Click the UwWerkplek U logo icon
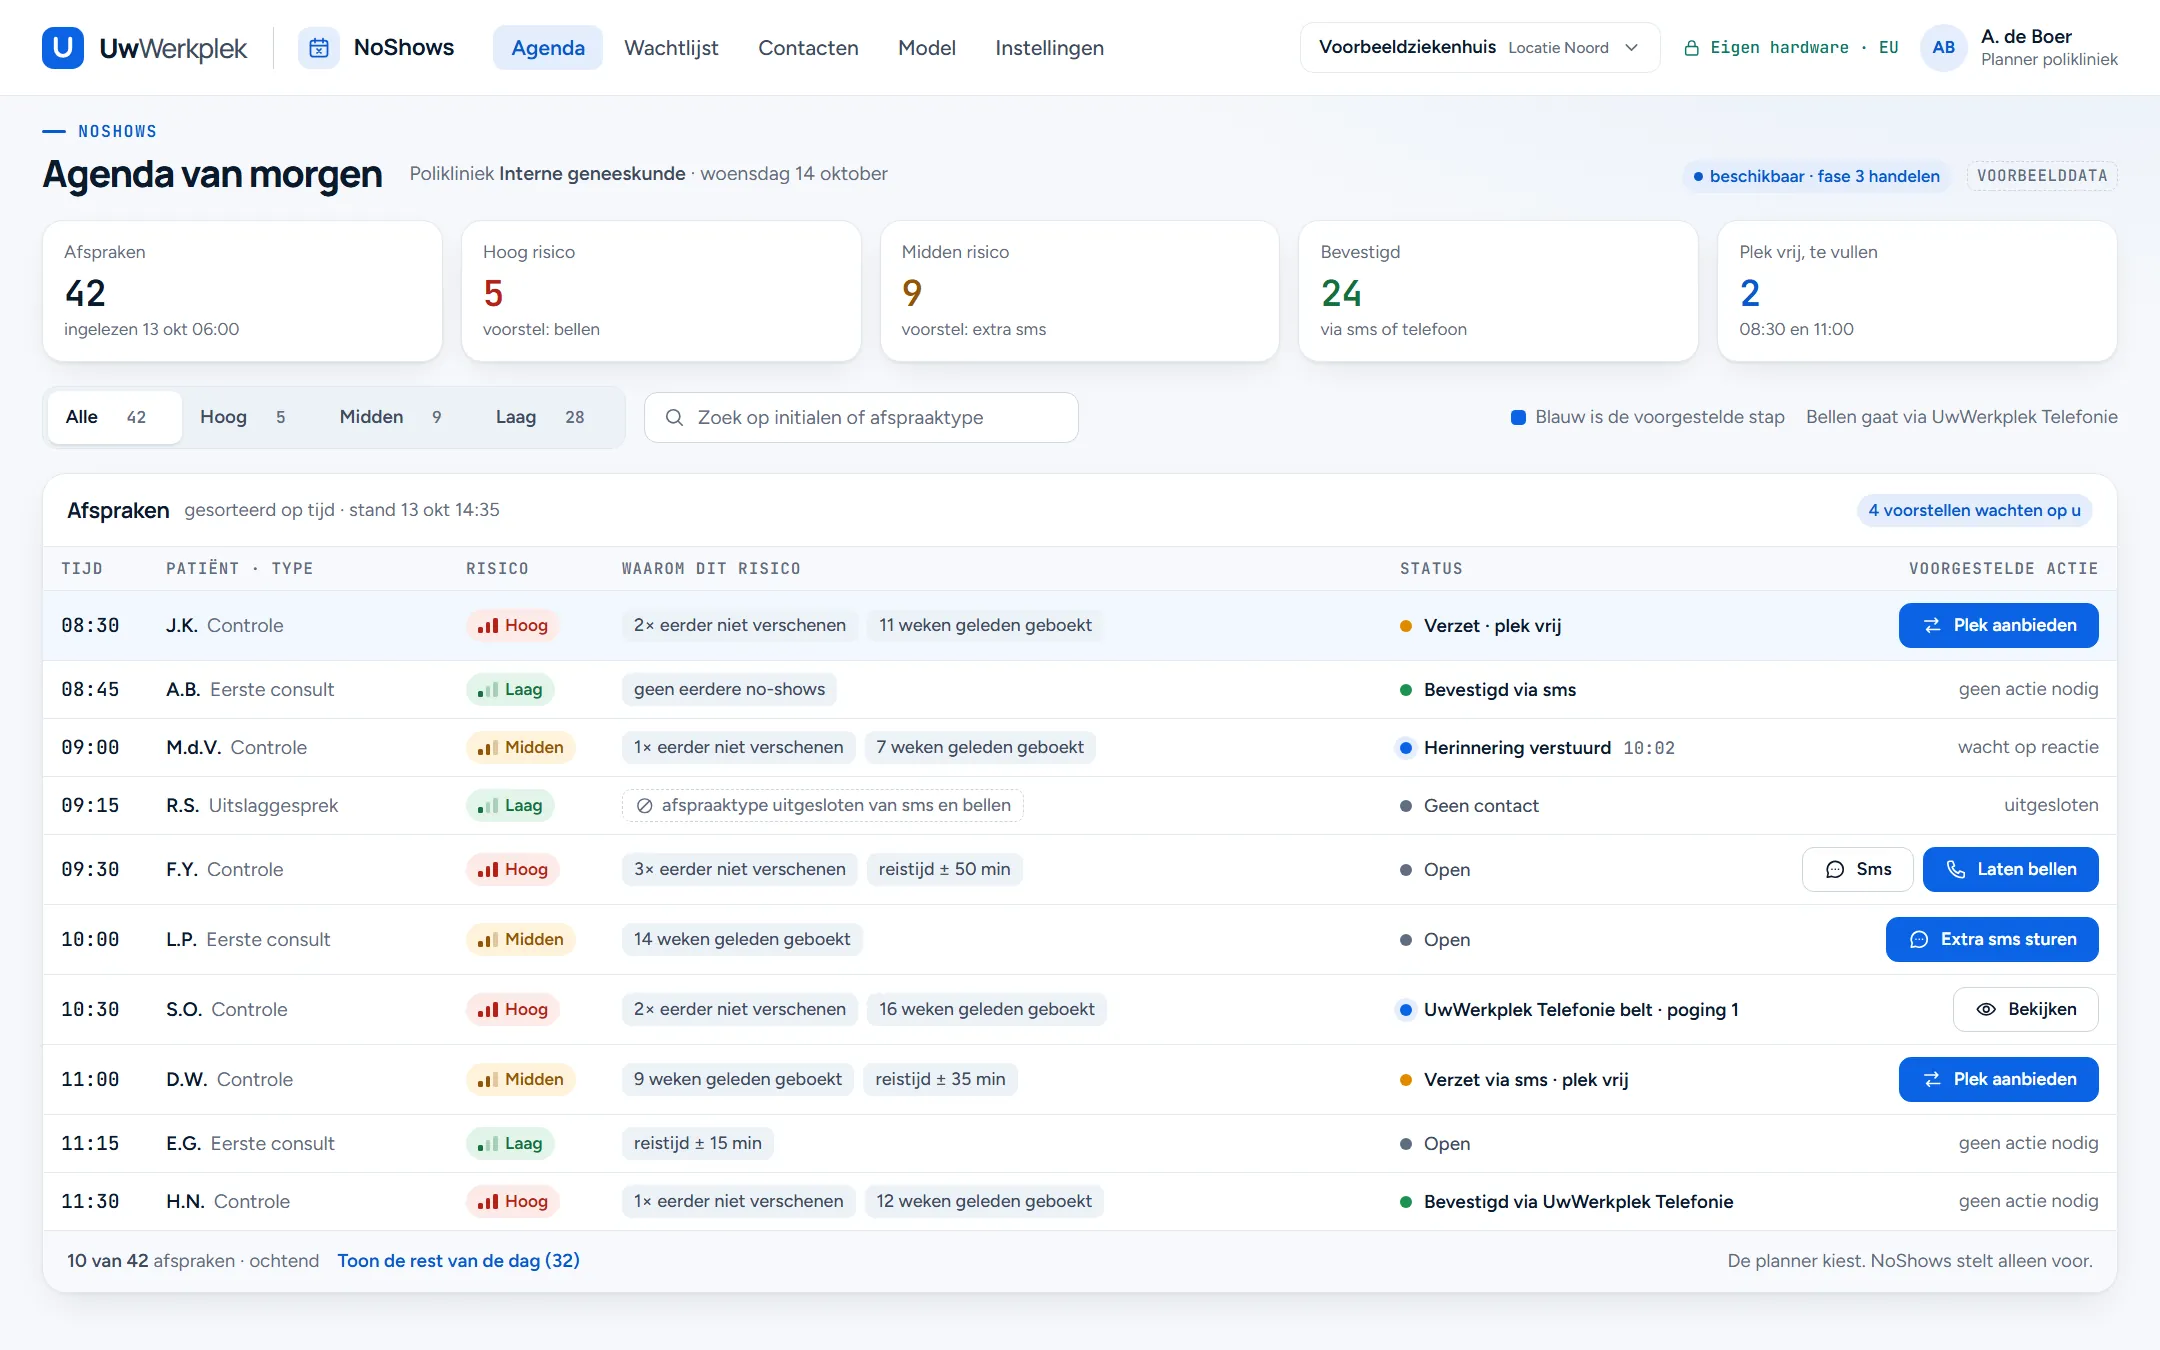 pyautogui.click(x=62, y=47)
